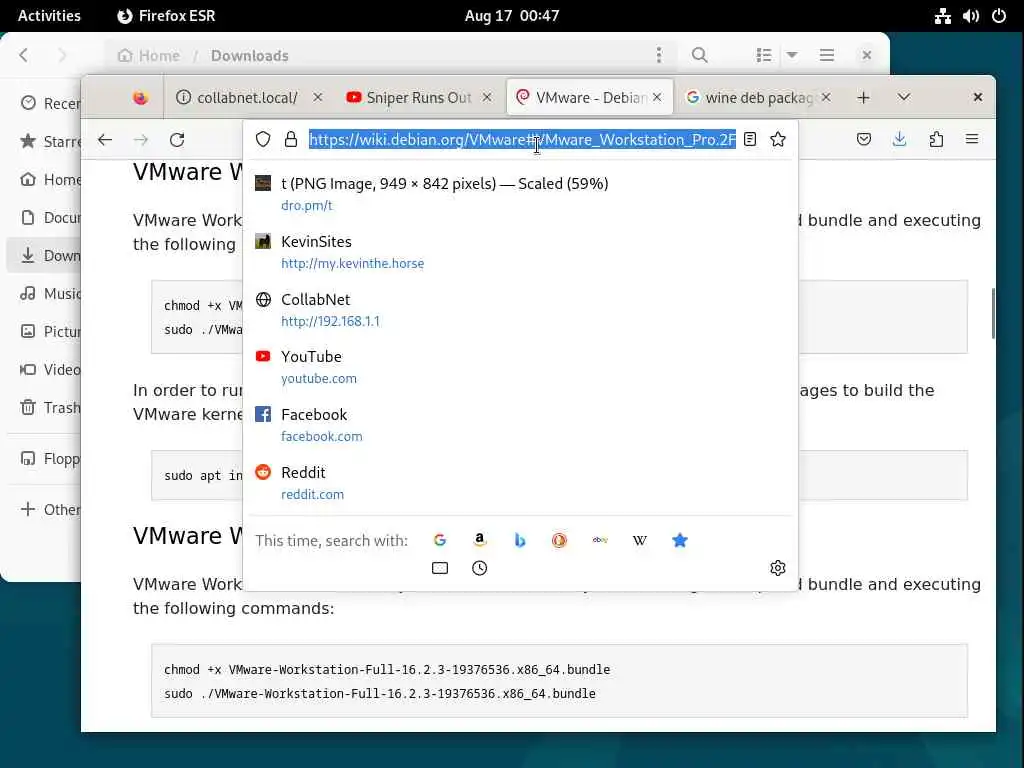The width and height of the screenshot is (1024, 768).
Task: Open the KevinSites suggestion
Action: pyautogui.click(x=519, y=251)
